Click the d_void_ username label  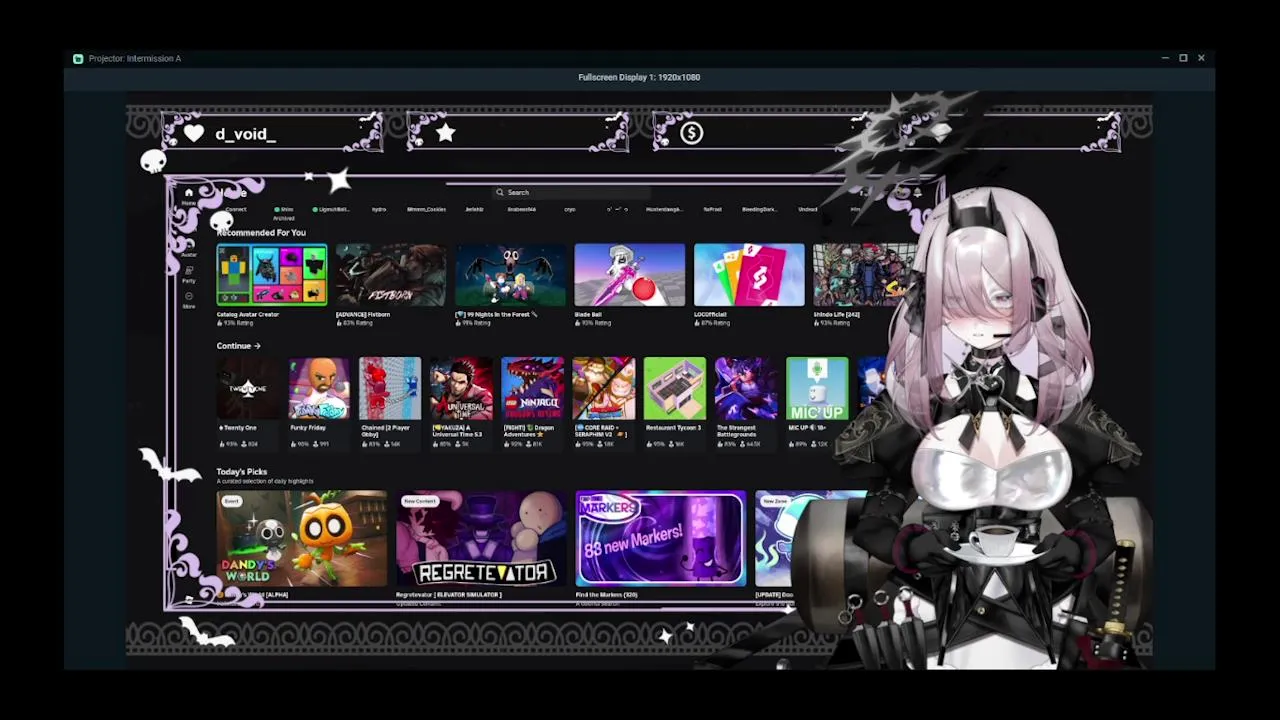coord(245,134)
